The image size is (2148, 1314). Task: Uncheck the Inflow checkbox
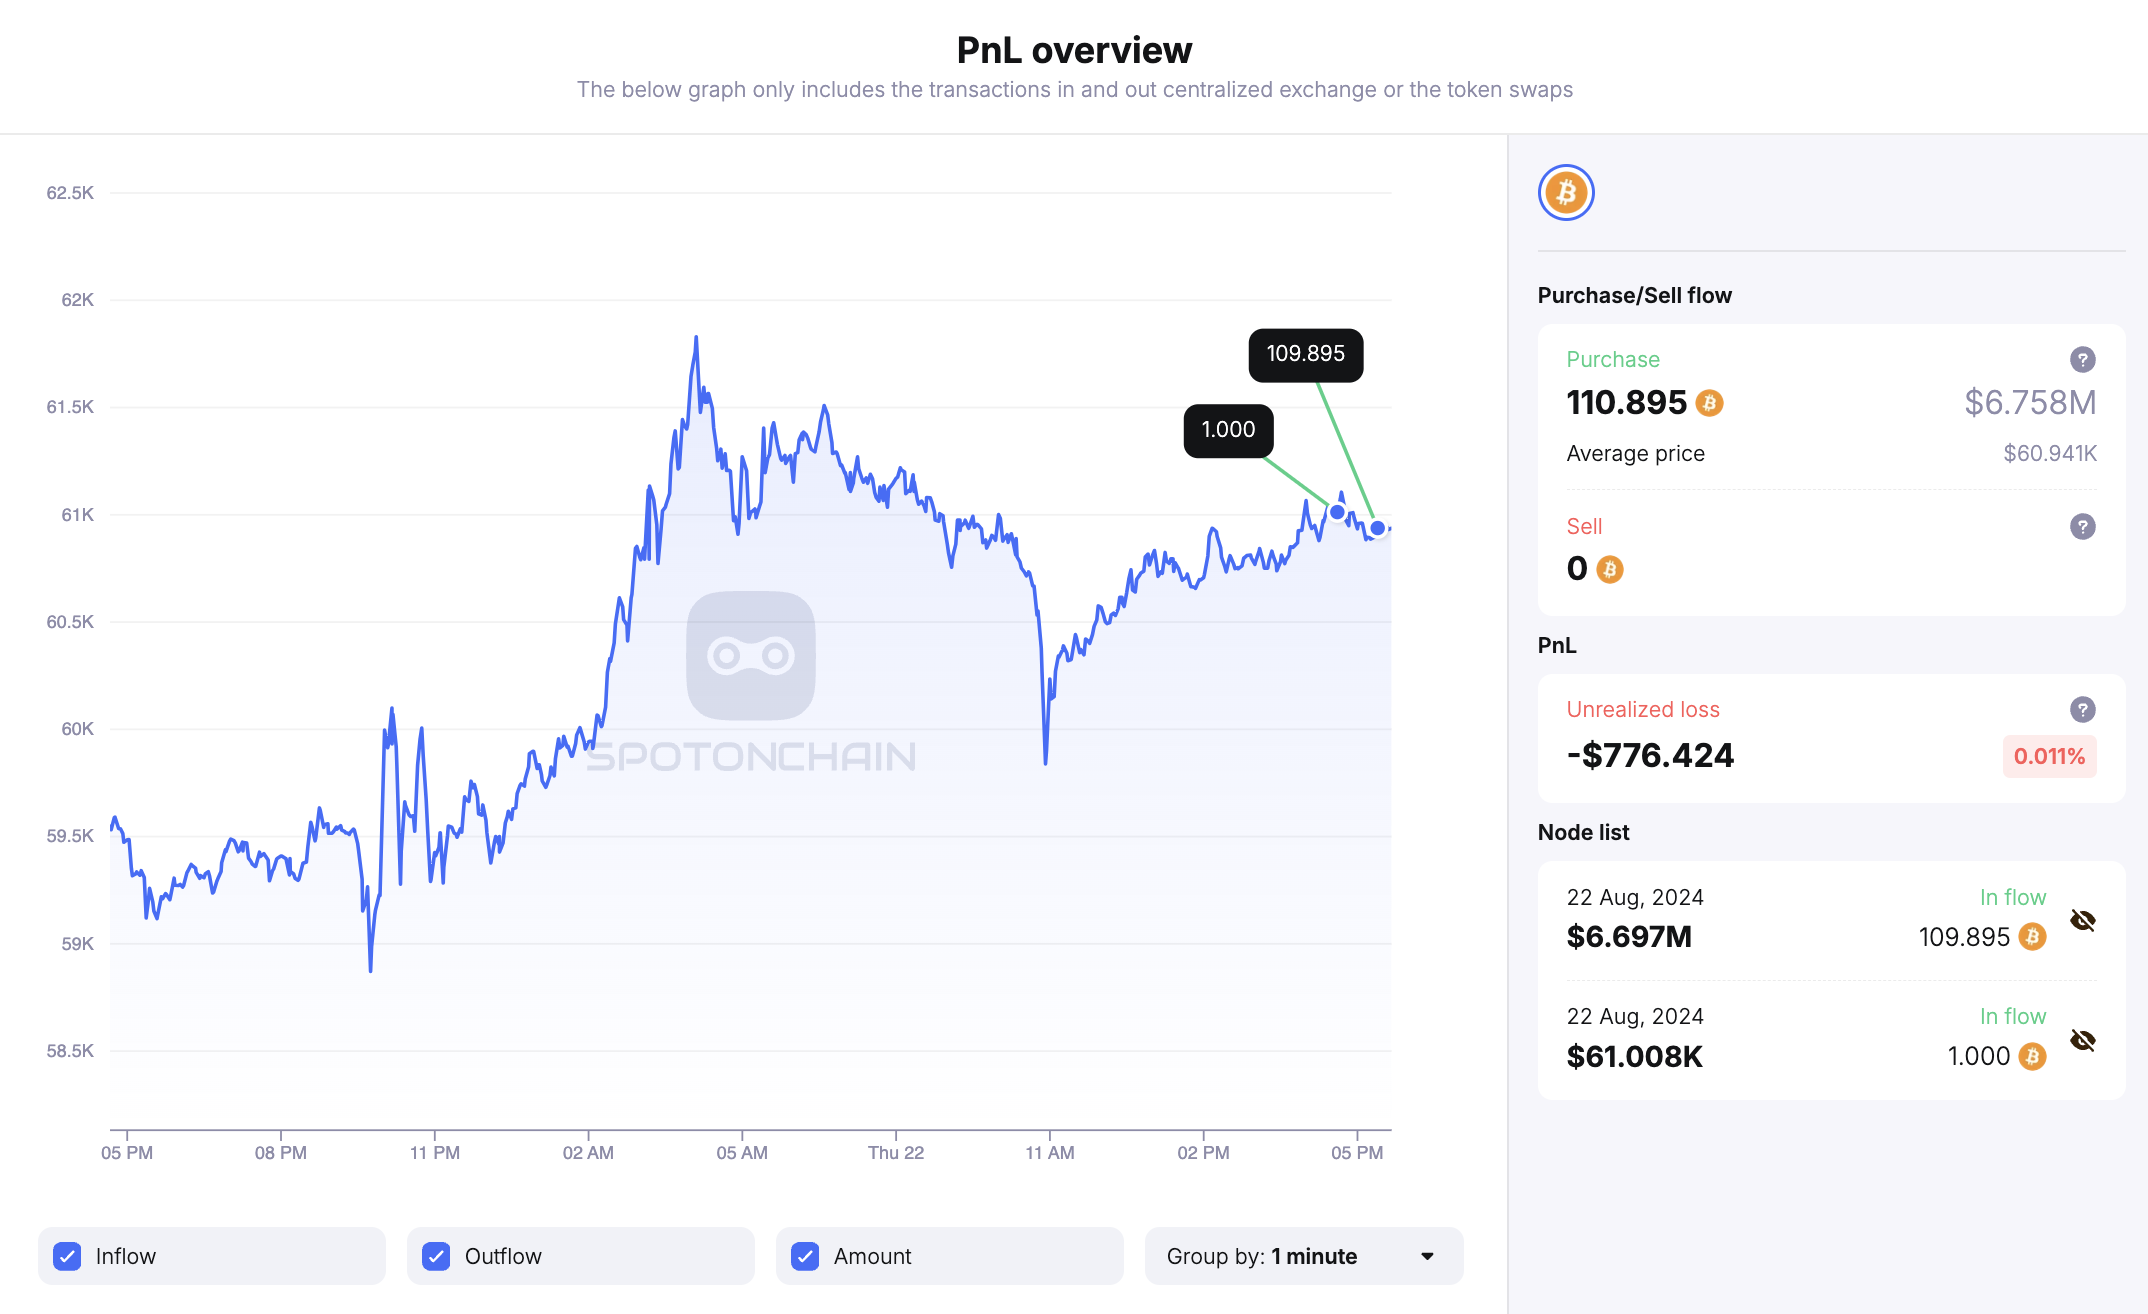tap(68, 1256)
